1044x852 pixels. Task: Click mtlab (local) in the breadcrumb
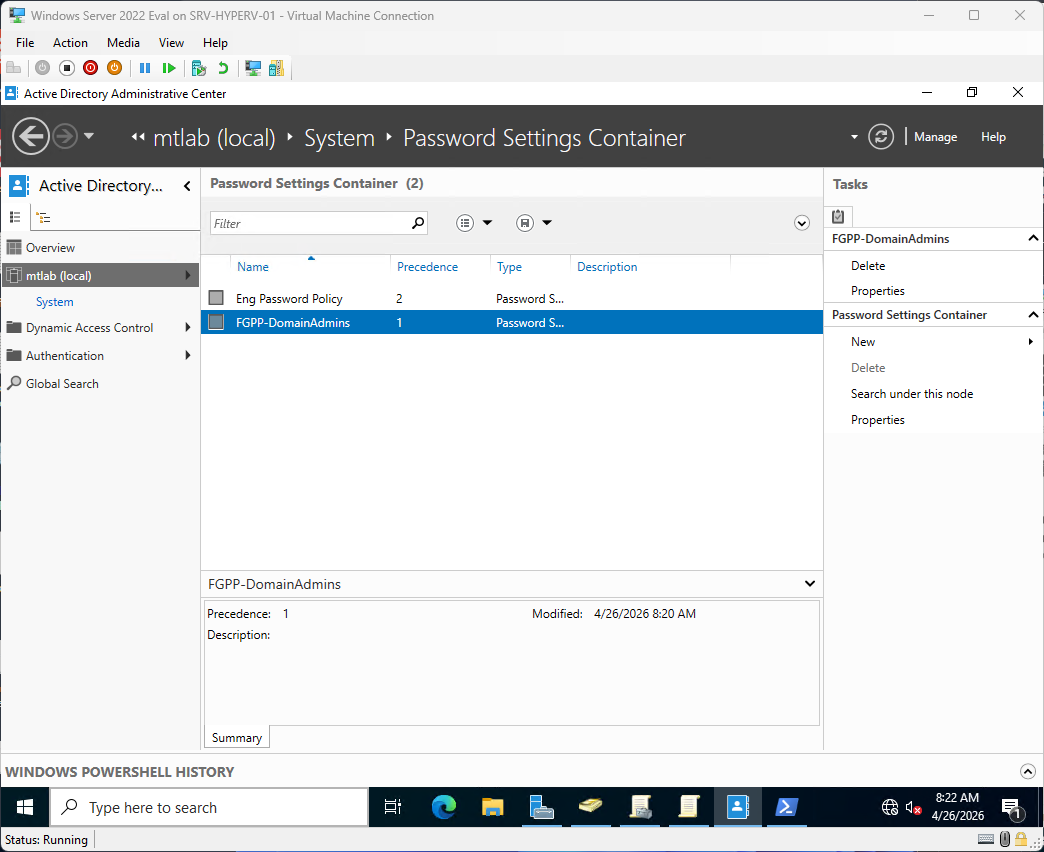pyautogui.click(x=214, y=138)
